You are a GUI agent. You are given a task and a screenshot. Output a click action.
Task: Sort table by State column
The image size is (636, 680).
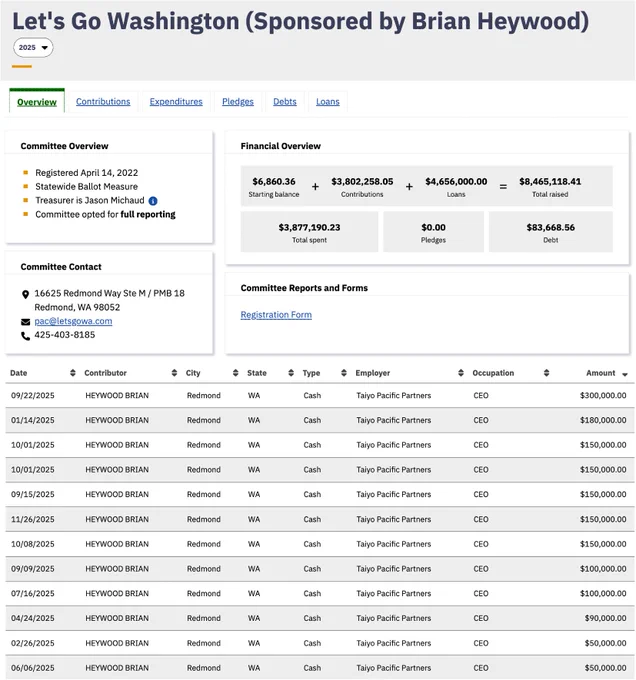291,373
